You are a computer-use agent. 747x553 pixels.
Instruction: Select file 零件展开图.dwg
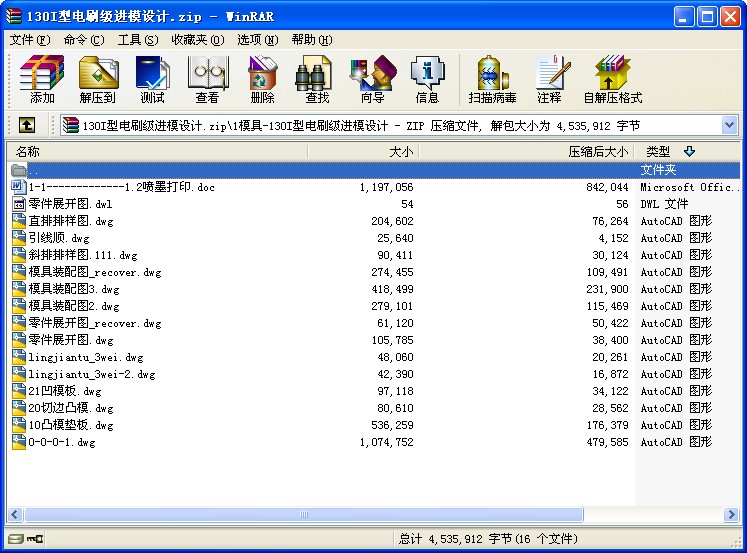[x=71, y=340]
